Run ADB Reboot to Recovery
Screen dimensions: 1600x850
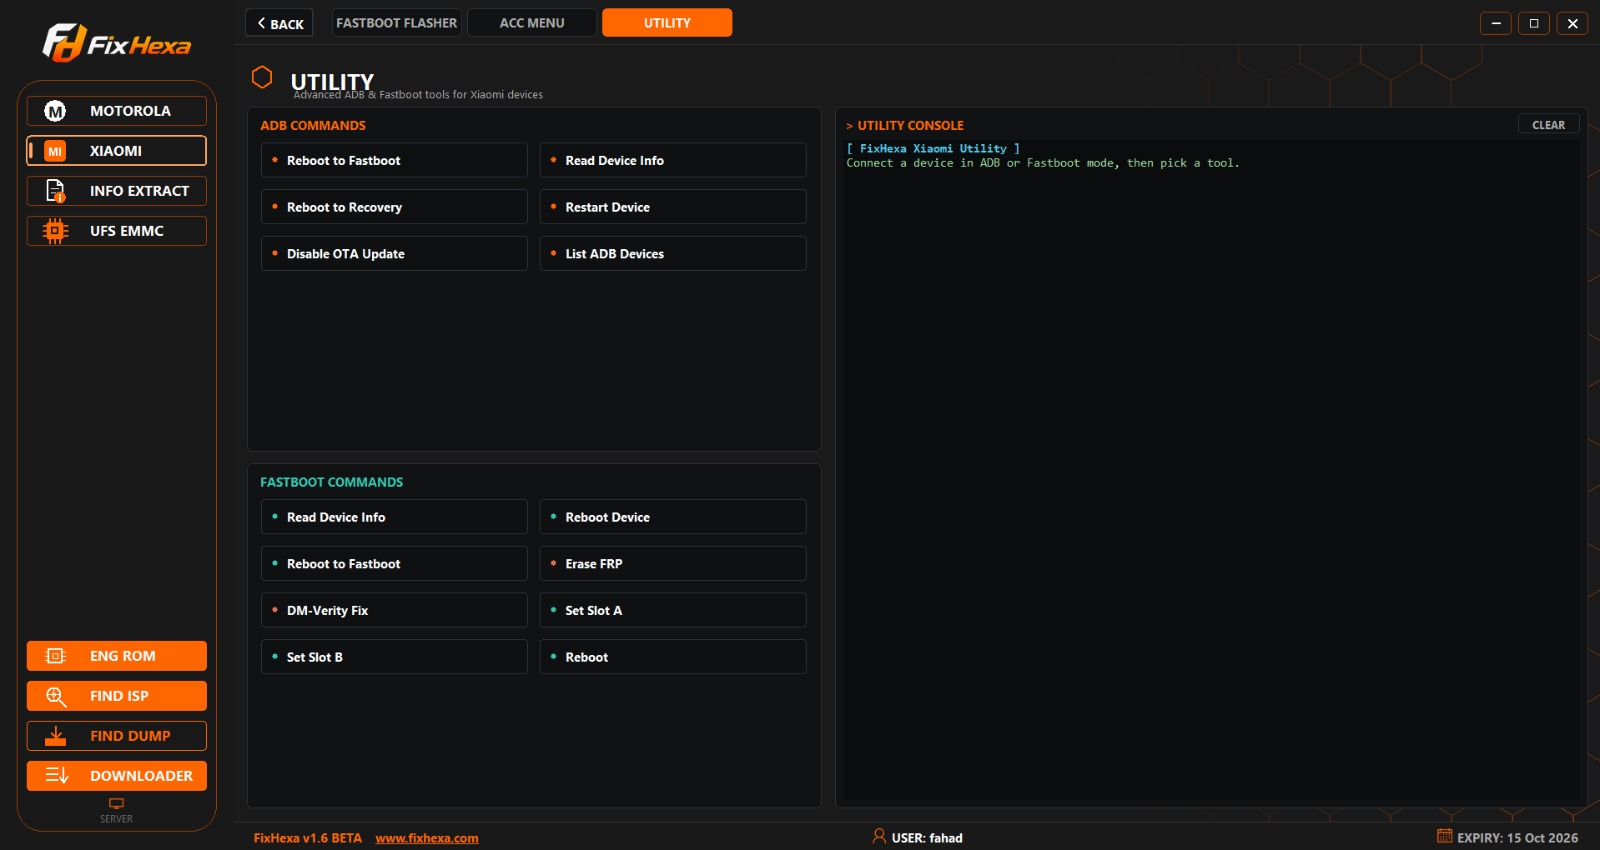[394, 207]
